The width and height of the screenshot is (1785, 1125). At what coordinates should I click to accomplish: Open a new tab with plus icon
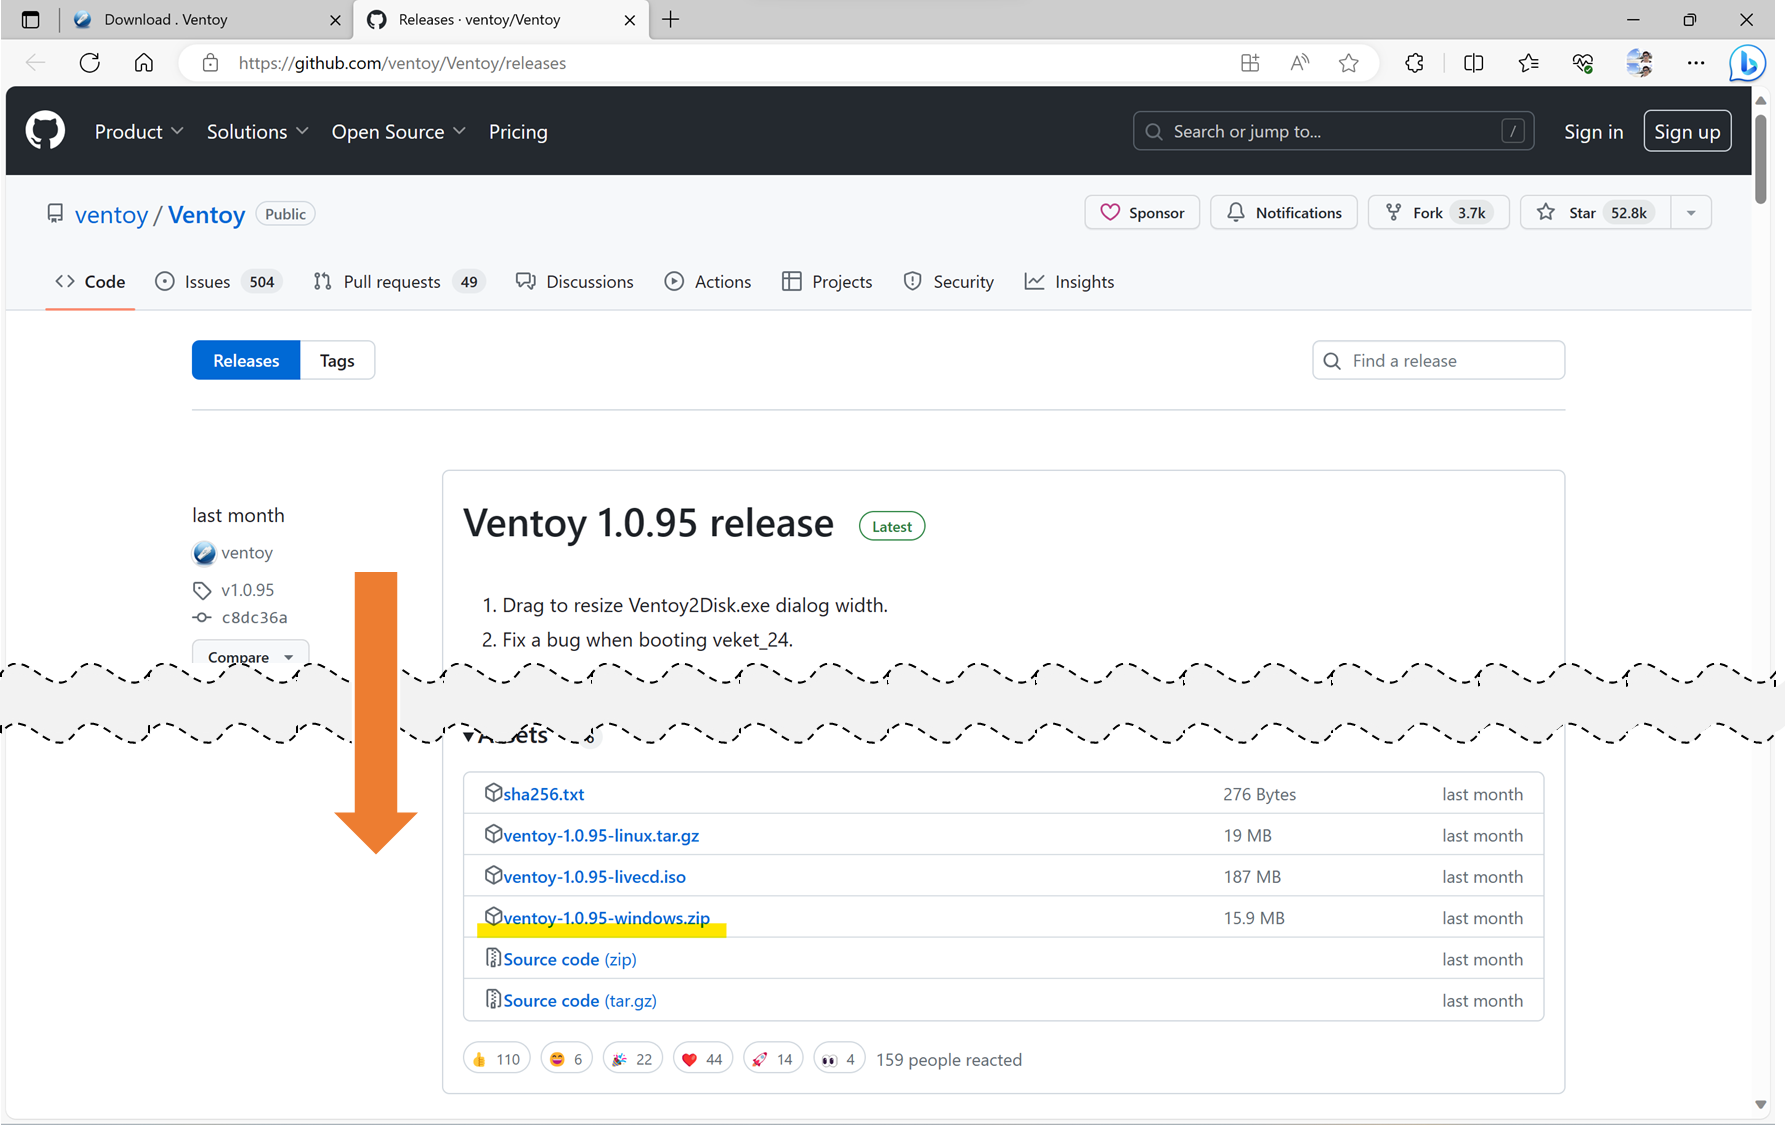(671, 19)
